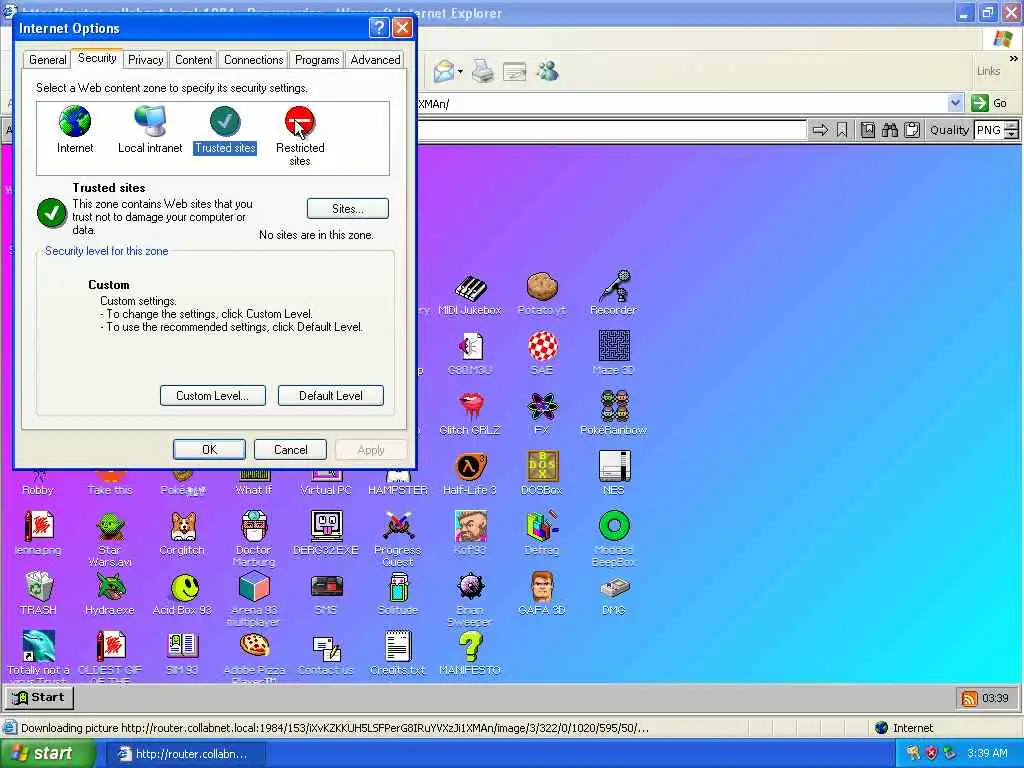Click the Windows 93 Start button
Viewport: 1024px width, 768px height.
[40, 697]
